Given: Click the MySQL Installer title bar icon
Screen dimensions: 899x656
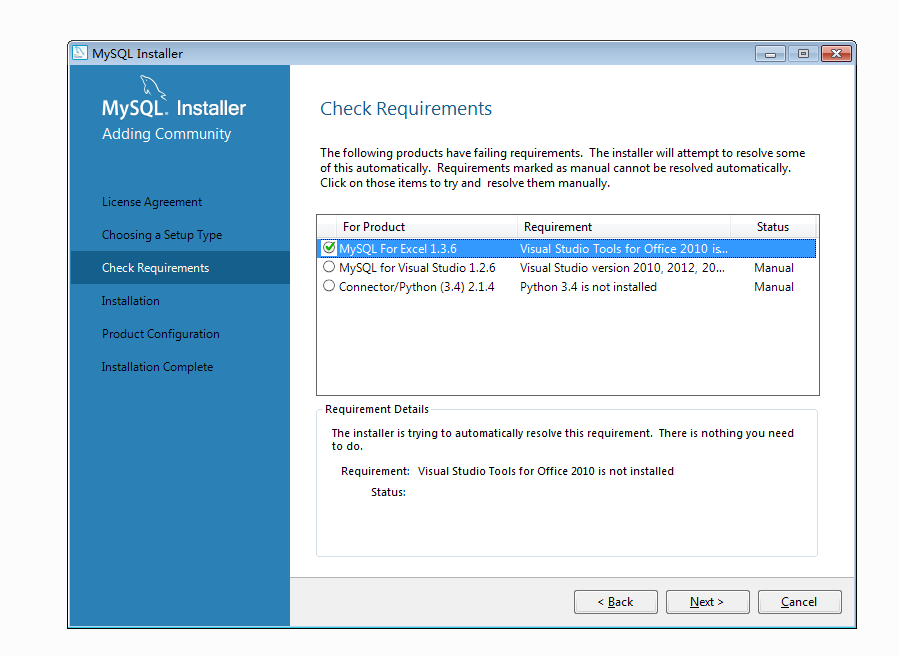Looking at the screenshot, I should pos(80,53).
